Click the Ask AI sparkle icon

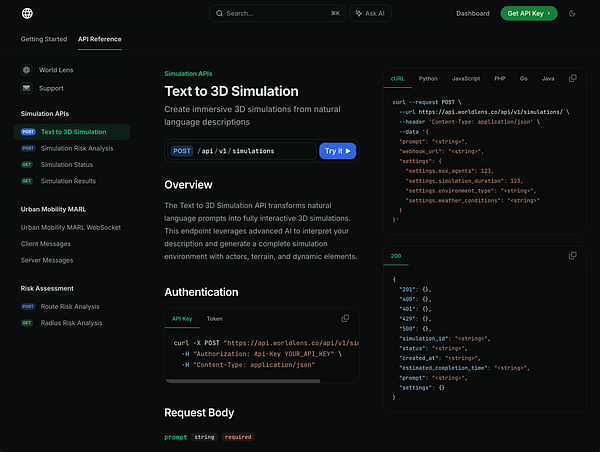tap(359, 13)
